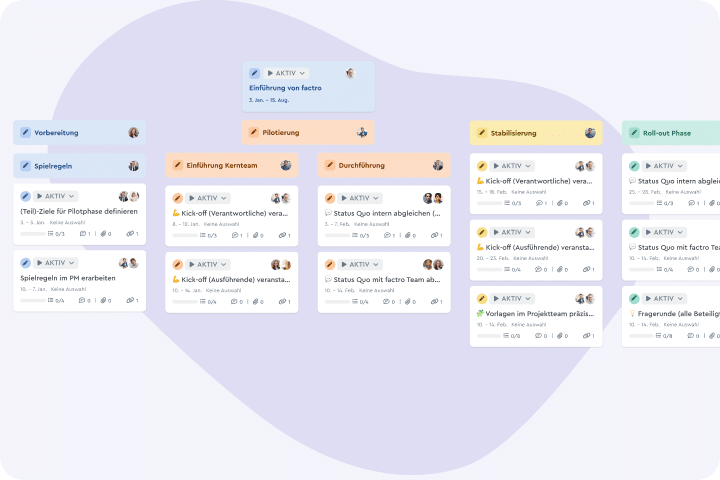Open AKTIV dropdown on Vorlagen im Projektteam card

pyautogui.click(x=512, y=299)
